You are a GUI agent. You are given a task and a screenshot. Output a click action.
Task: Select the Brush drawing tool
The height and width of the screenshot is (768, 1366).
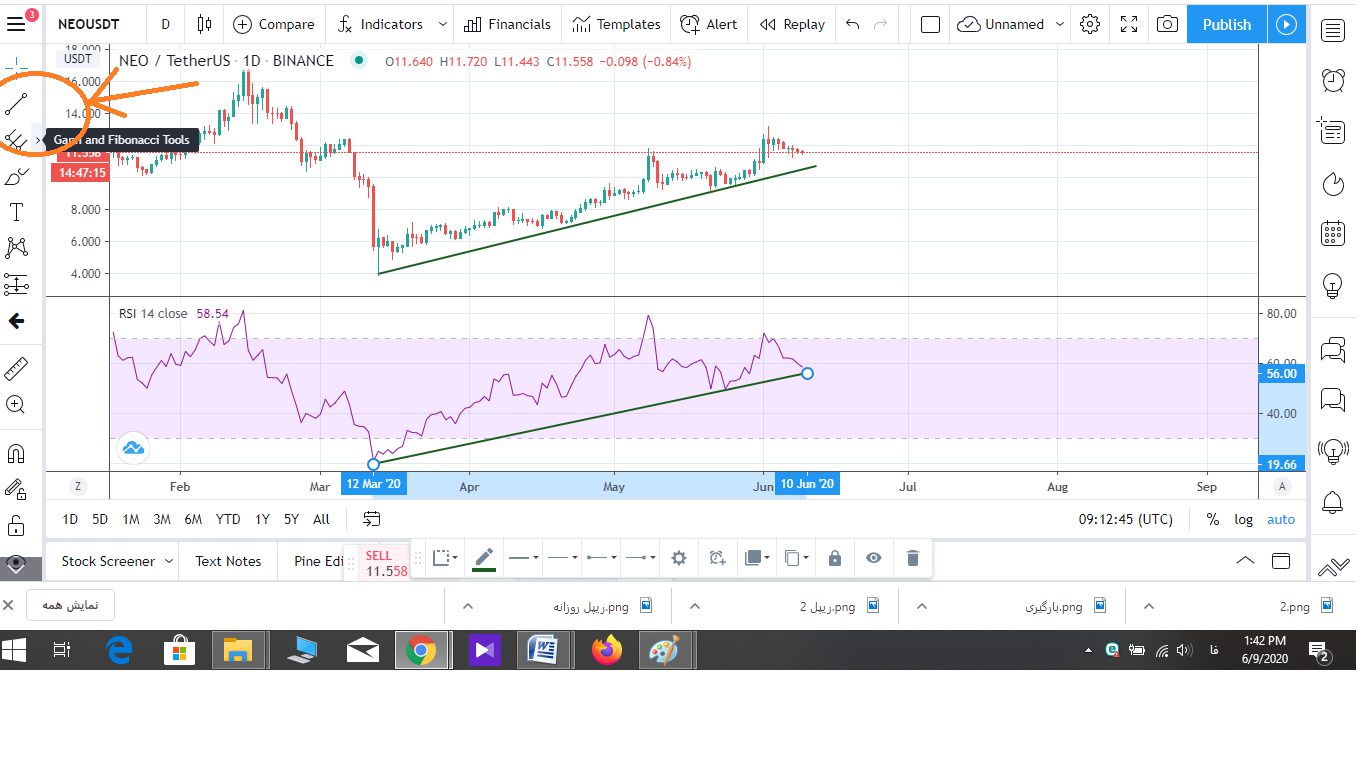16,177
